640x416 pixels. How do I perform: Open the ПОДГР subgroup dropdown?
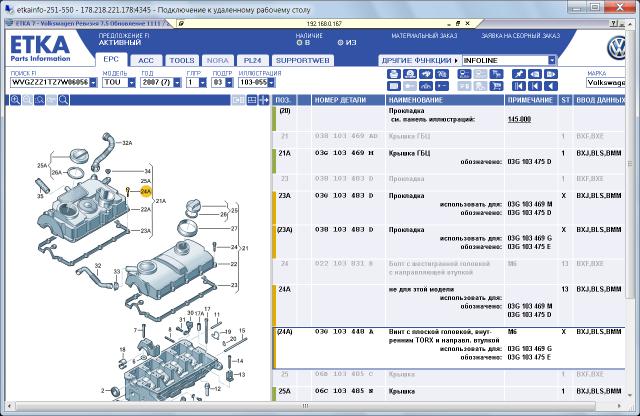tap(229, 82)
